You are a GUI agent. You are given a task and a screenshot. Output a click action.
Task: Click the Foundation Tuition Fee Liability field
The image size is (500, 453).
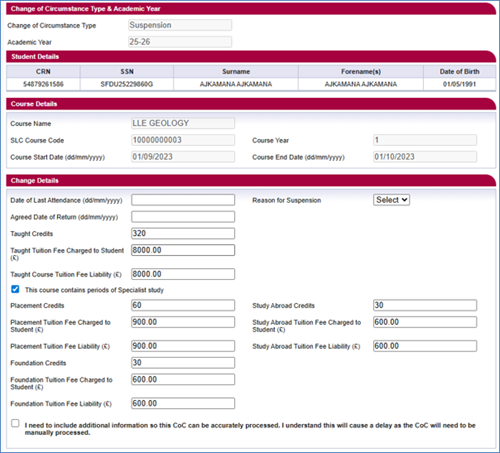coord(183,403)
